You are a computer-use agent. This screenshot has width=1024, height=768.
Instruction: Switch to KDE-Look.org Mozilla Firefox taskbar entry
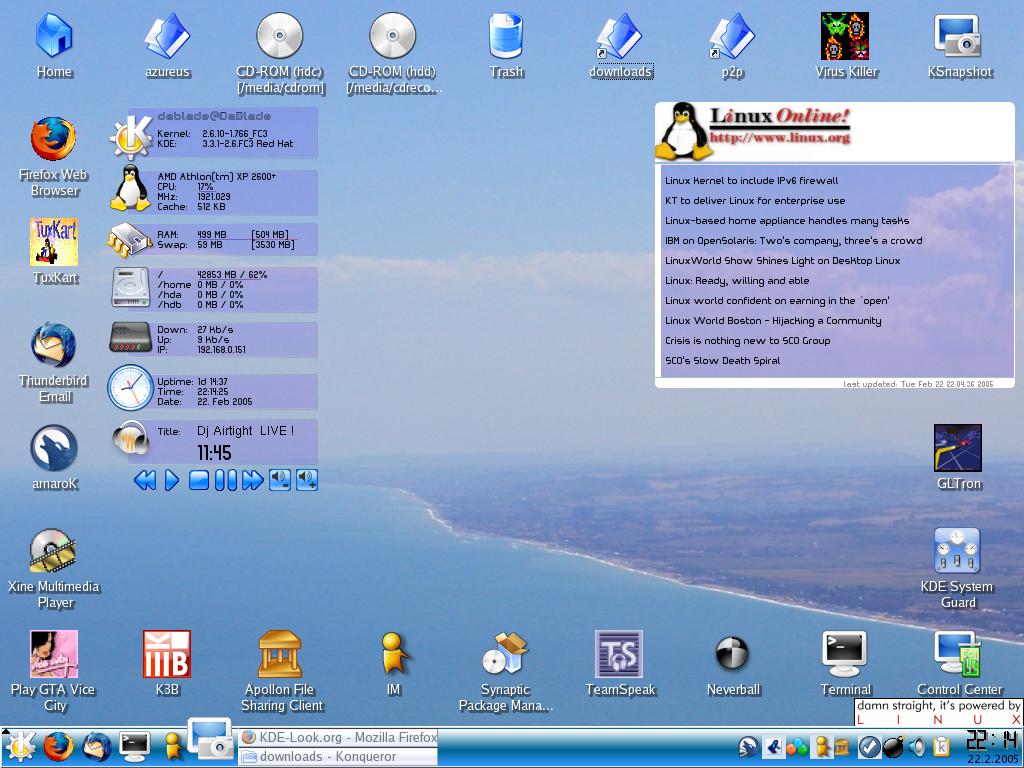(x=338, y=737)
